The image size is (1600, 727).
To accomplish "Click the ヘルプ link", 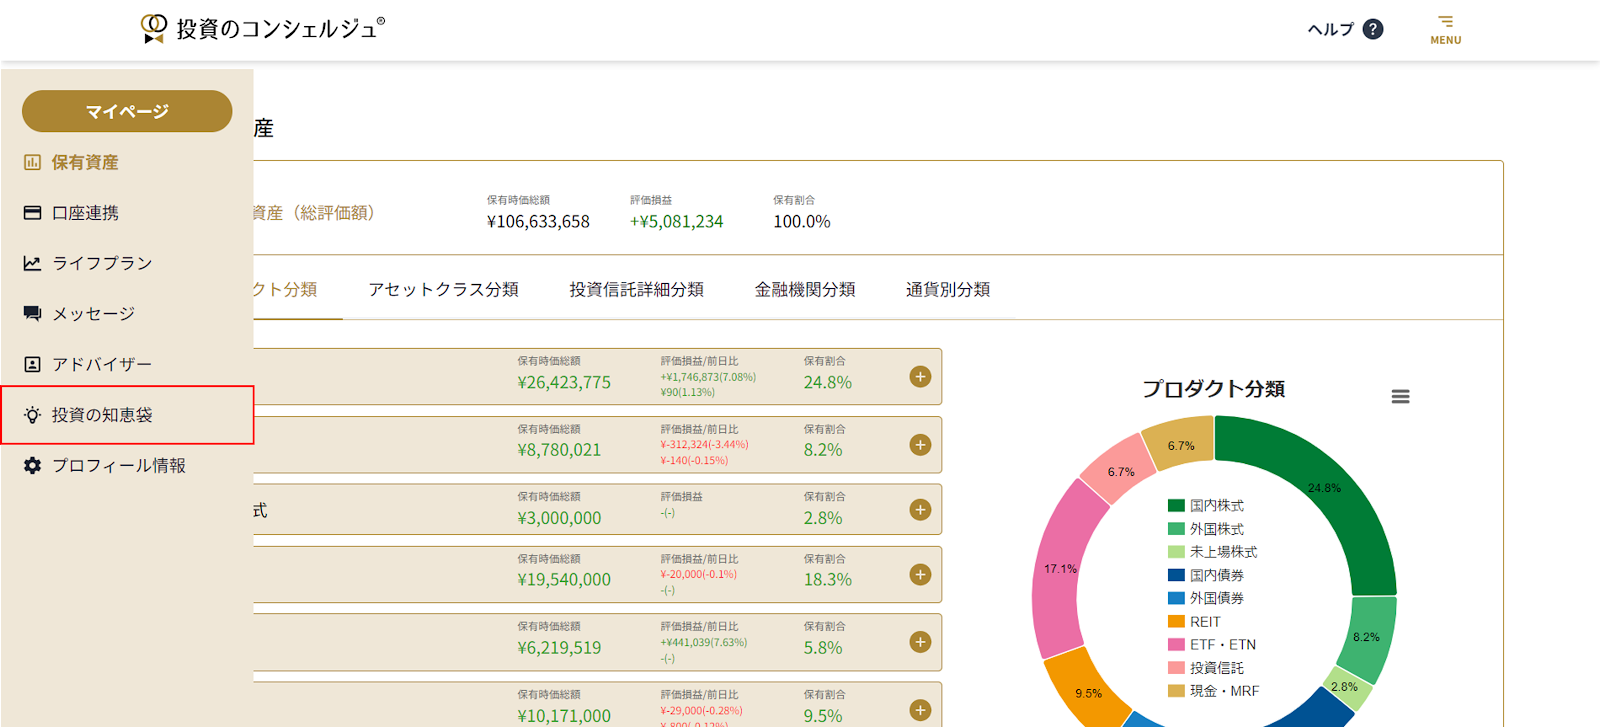I will pyautogui.click(x=1330, y=29).
